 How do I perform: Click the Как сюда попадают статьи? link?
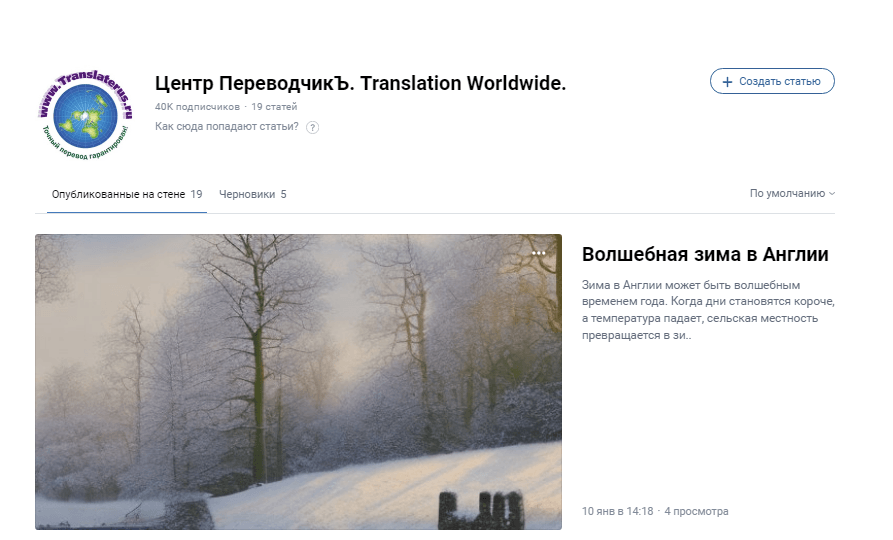pyautogui.click(x=227, y=126)
